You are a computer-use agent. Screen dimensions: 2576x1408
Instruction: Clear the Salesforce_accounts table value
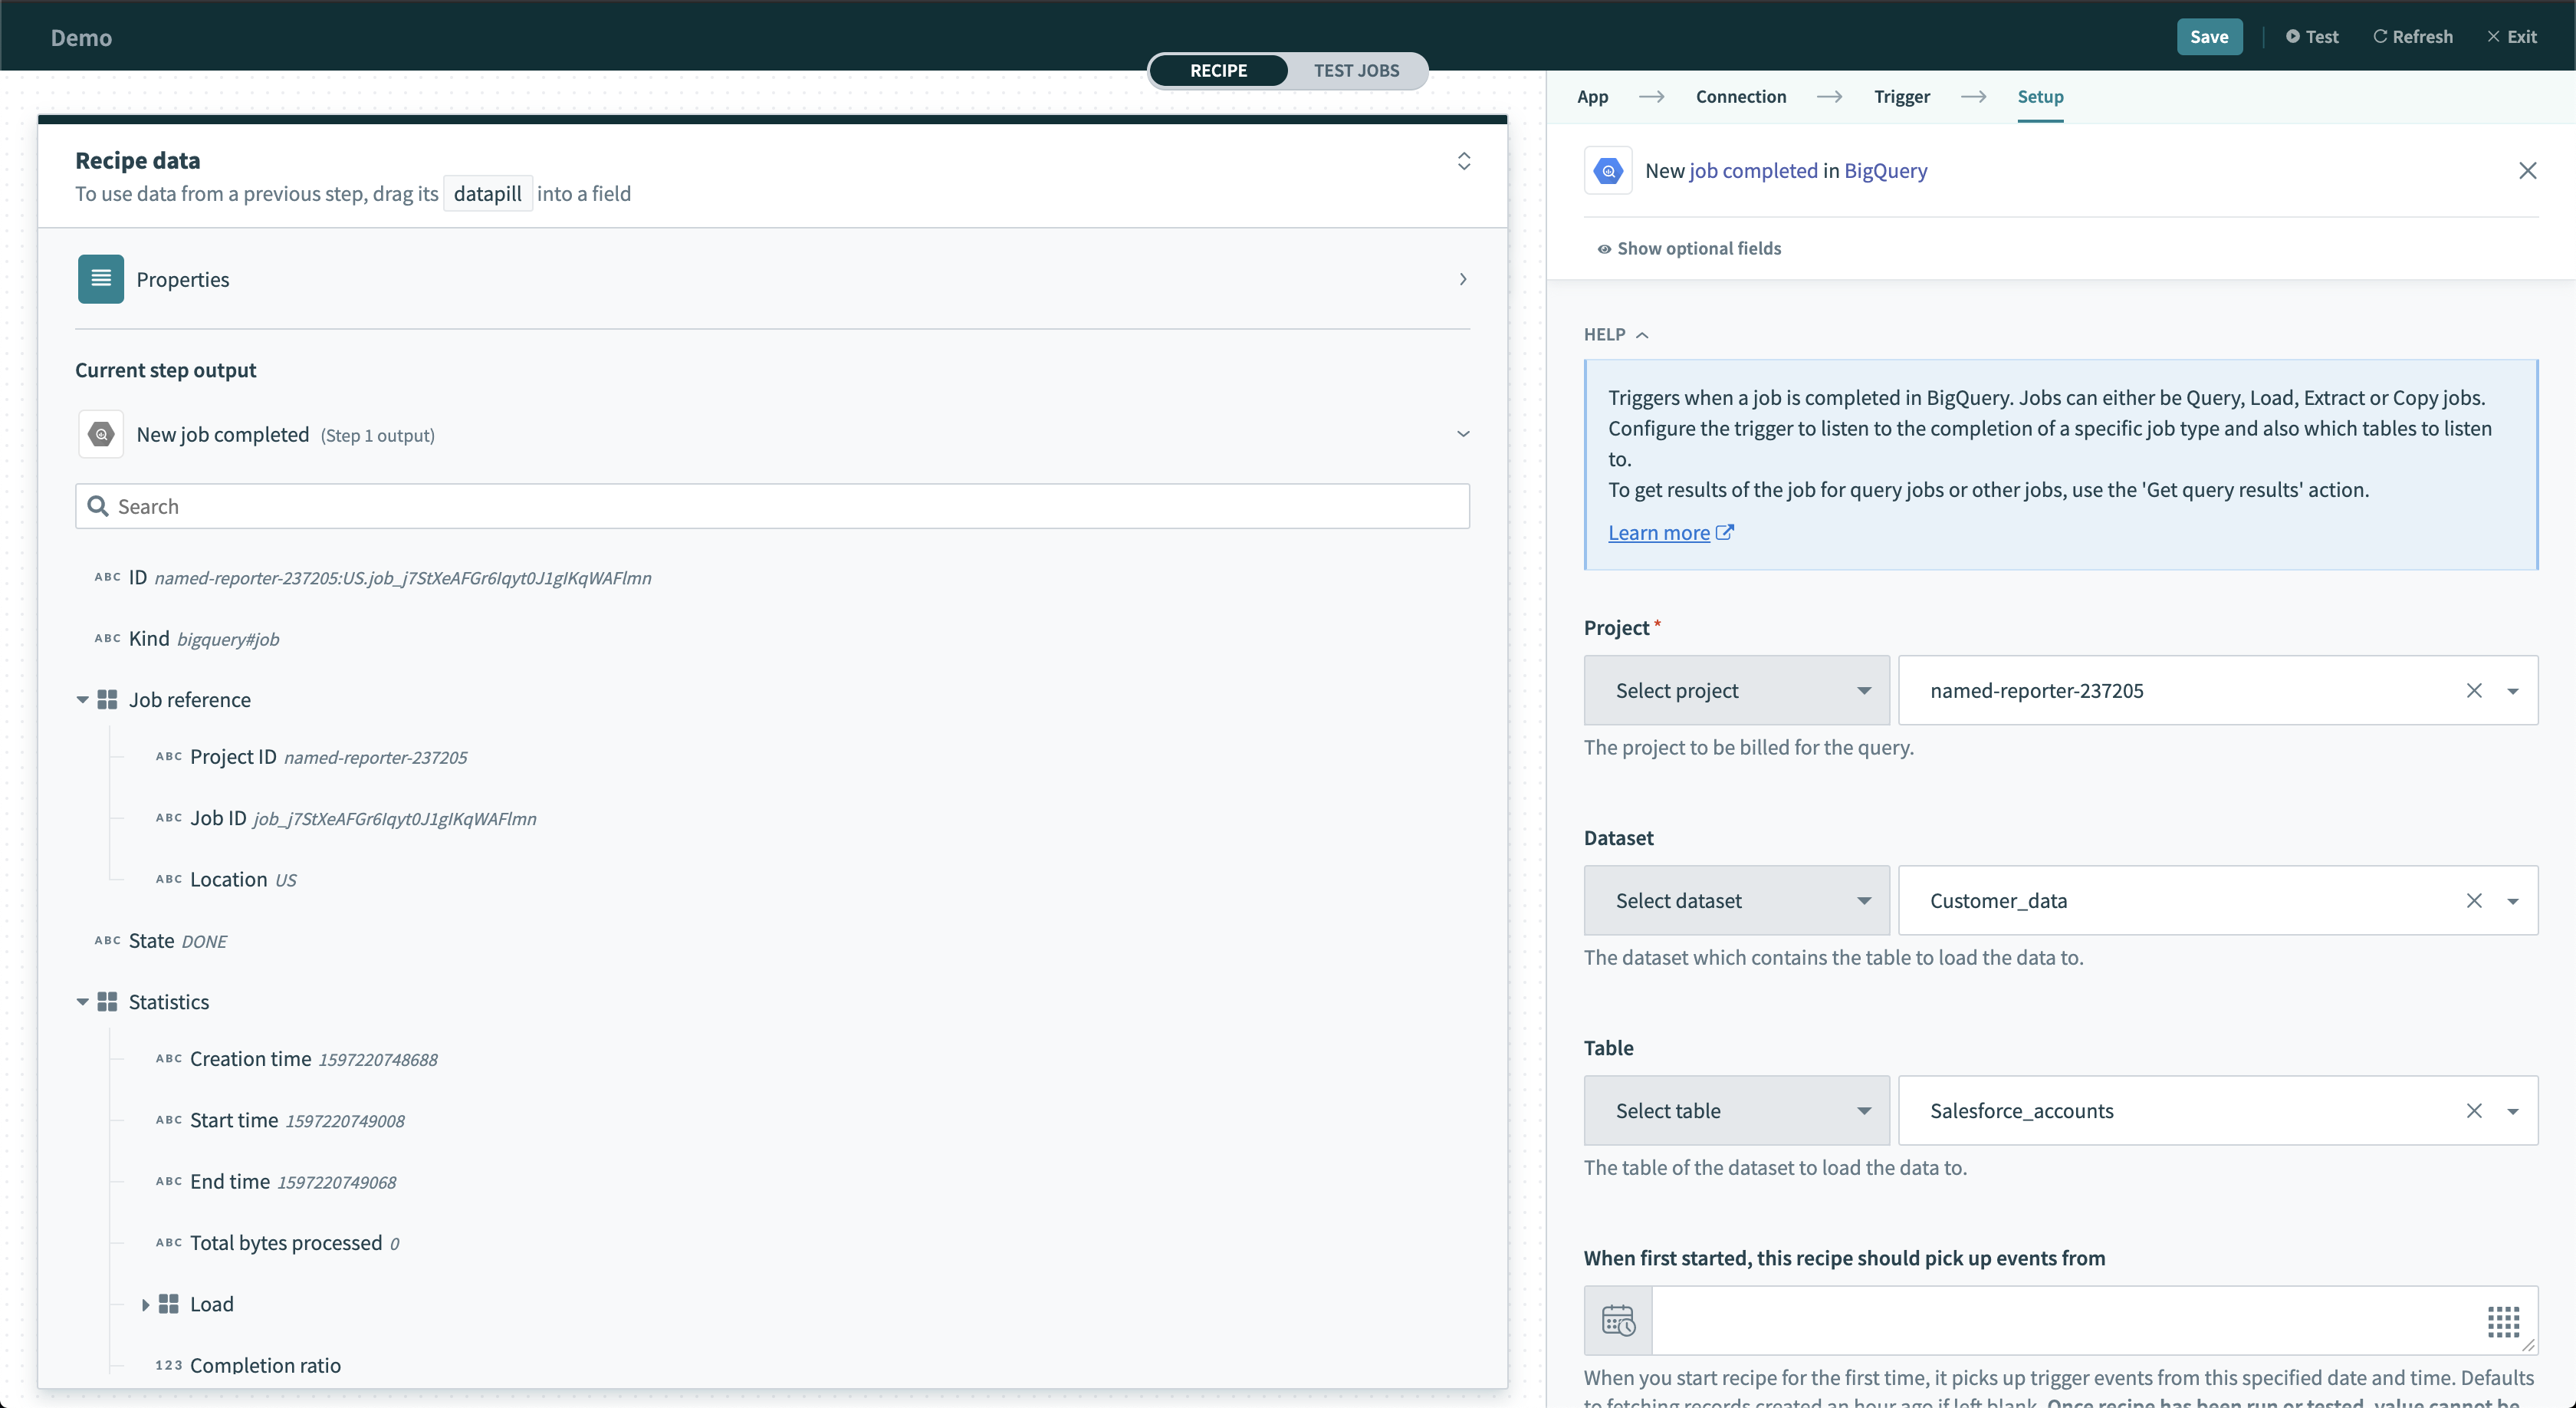(x=2474, y=1111)
